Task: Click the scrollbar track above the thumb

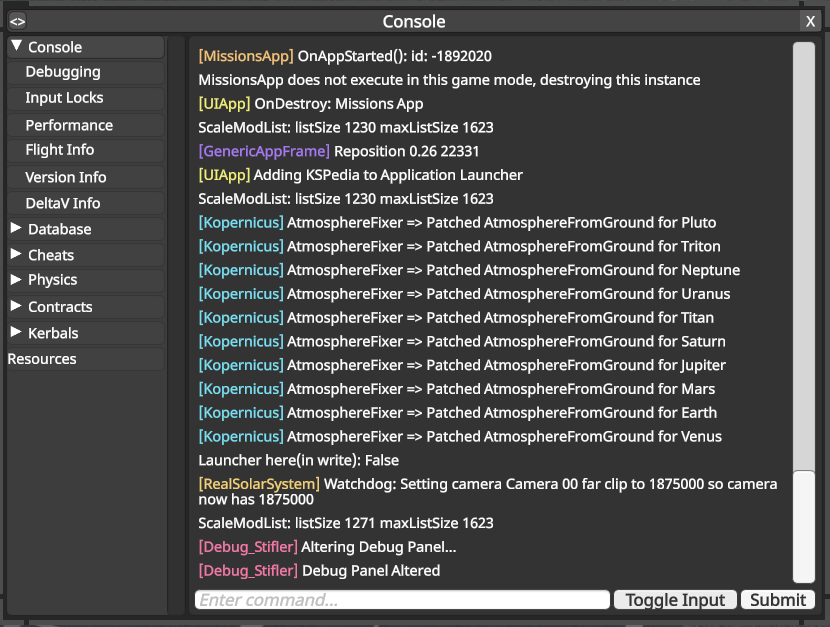Action: [804, 256]
